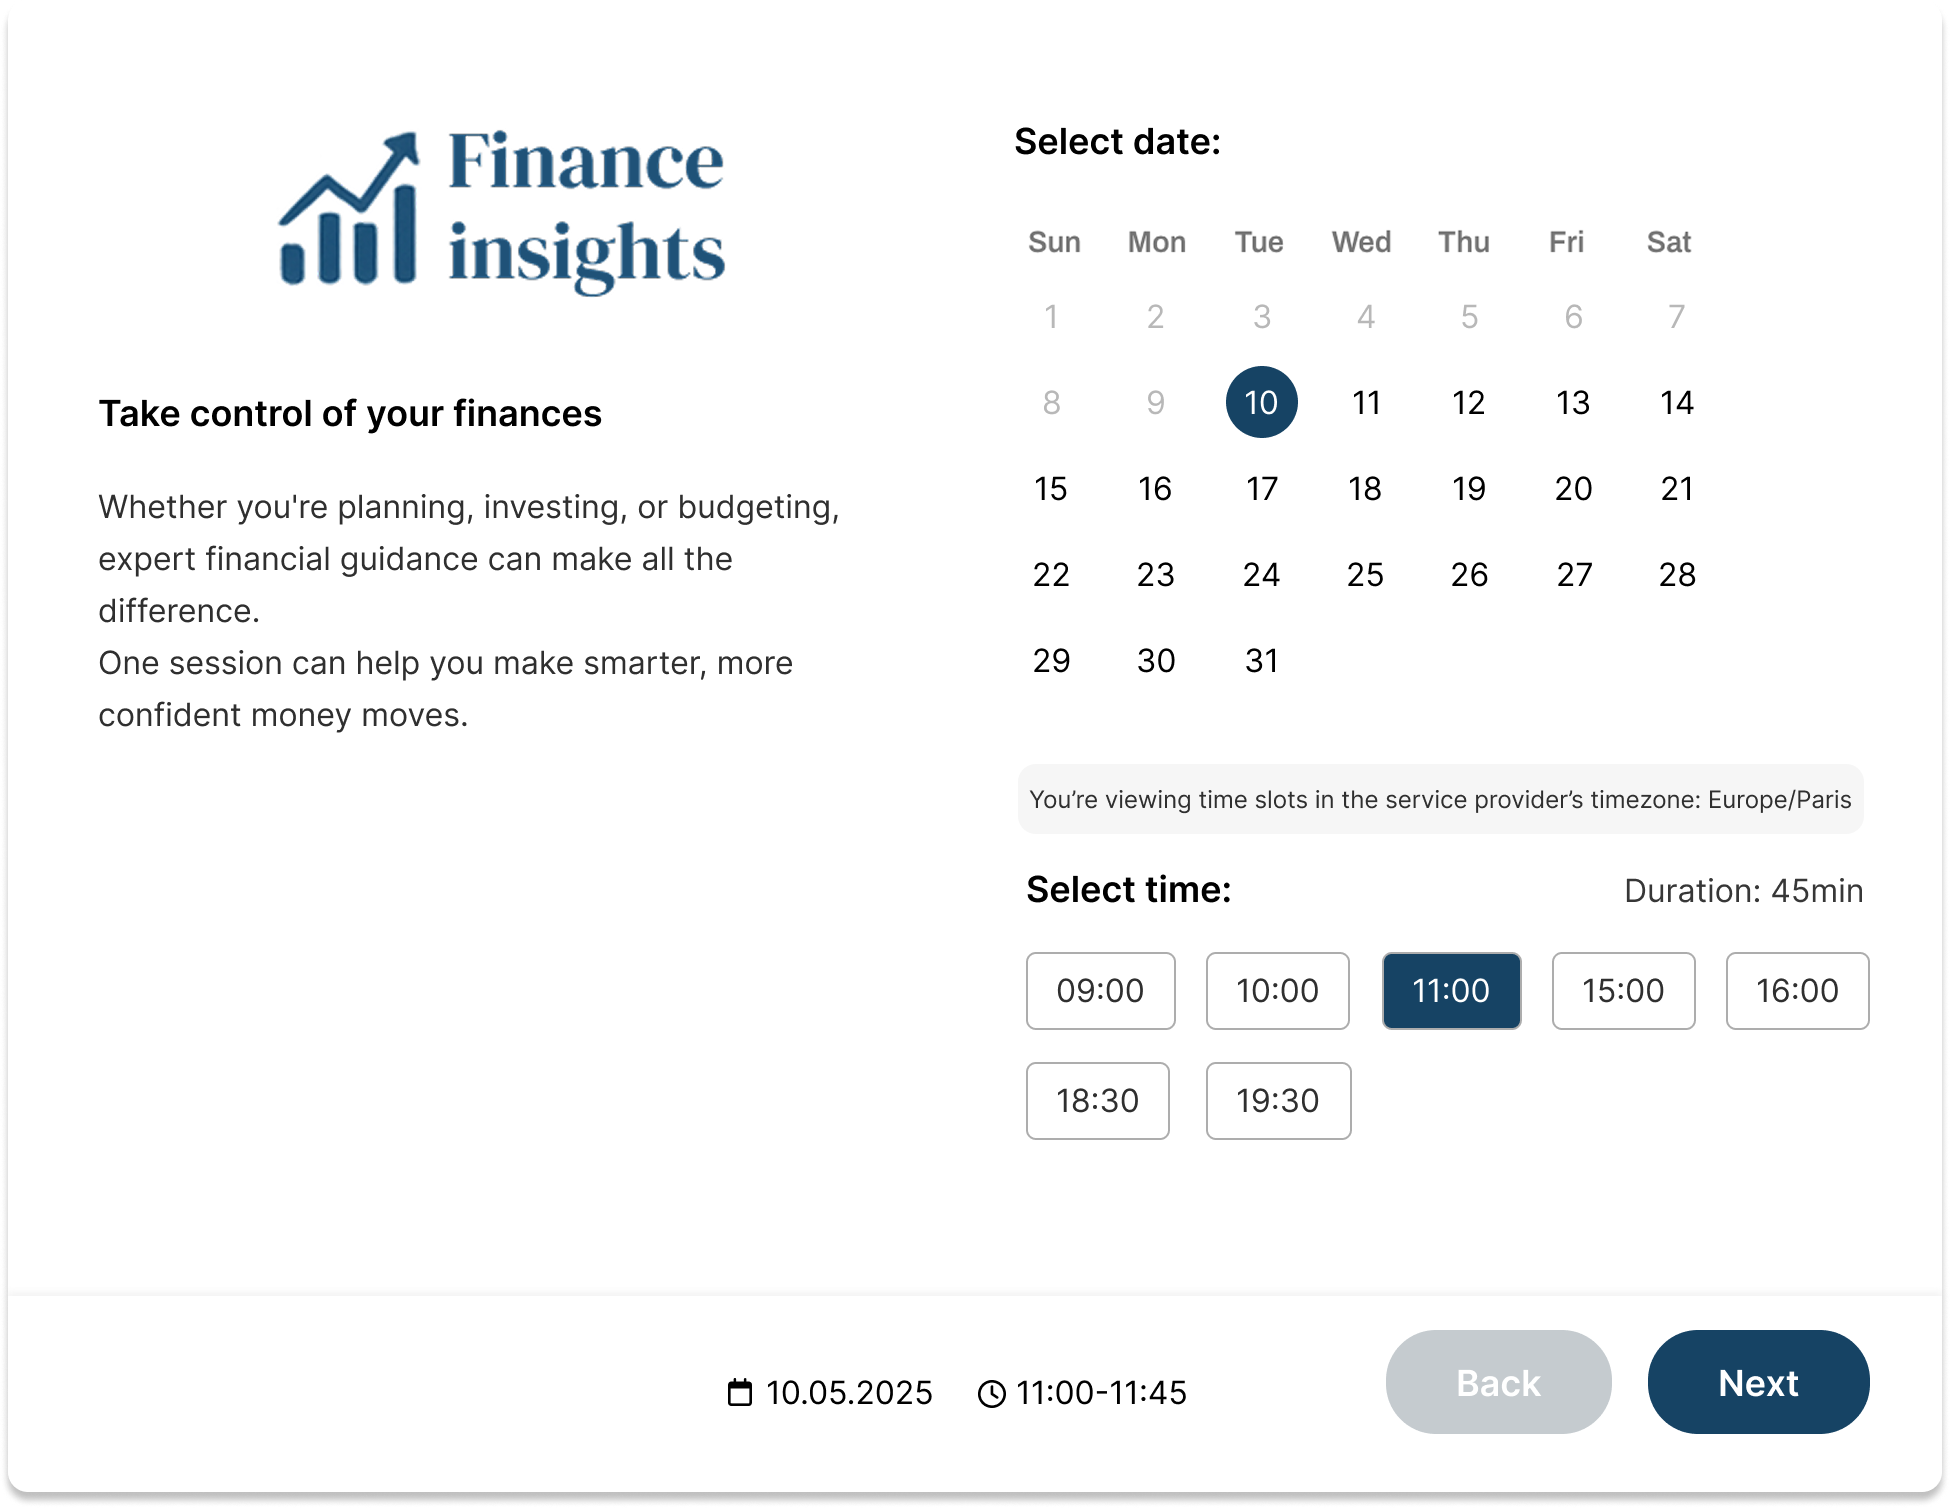Click the calendar icon beside 10.05.2025
This screenshot has width=1950, height=1508.
pyautogui.click(x=740, y=1392)
